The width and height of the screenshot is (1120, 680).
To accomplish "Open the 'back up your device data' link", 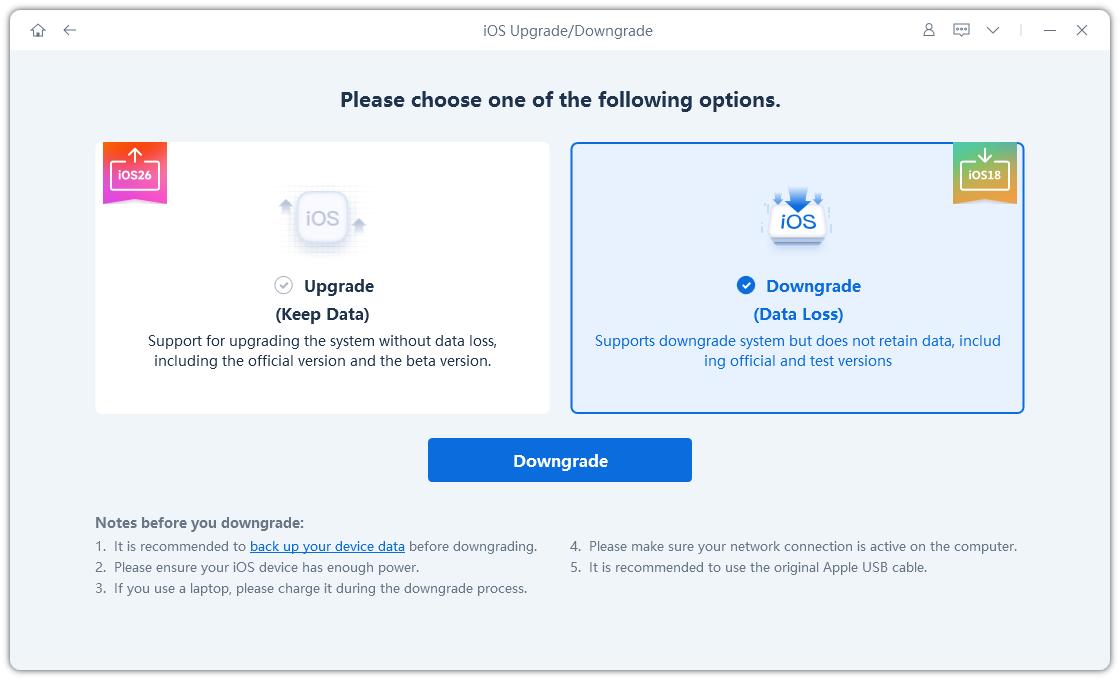I will (327, 546).
